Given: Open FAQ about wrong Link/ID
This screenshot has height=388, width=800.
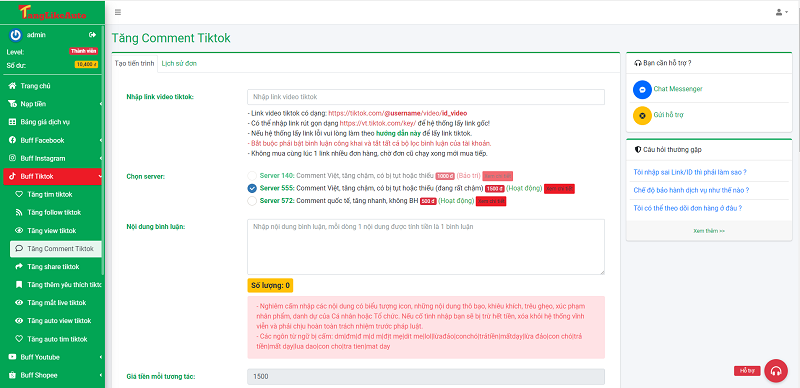Looking at the screenshot, I should click(x=690, y=172).
